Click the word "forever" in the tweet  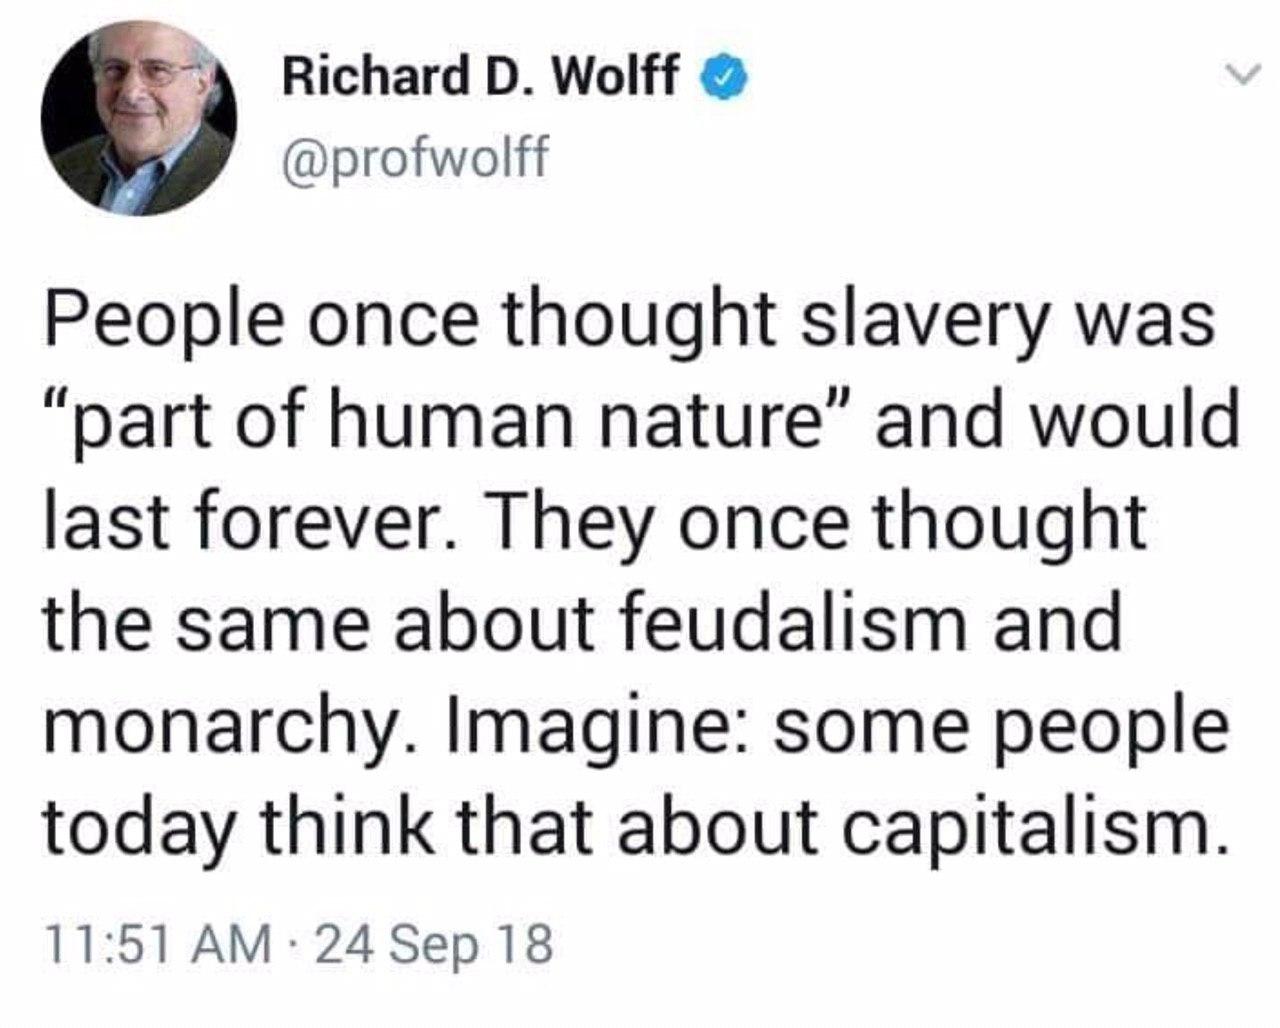pos(311,521)
